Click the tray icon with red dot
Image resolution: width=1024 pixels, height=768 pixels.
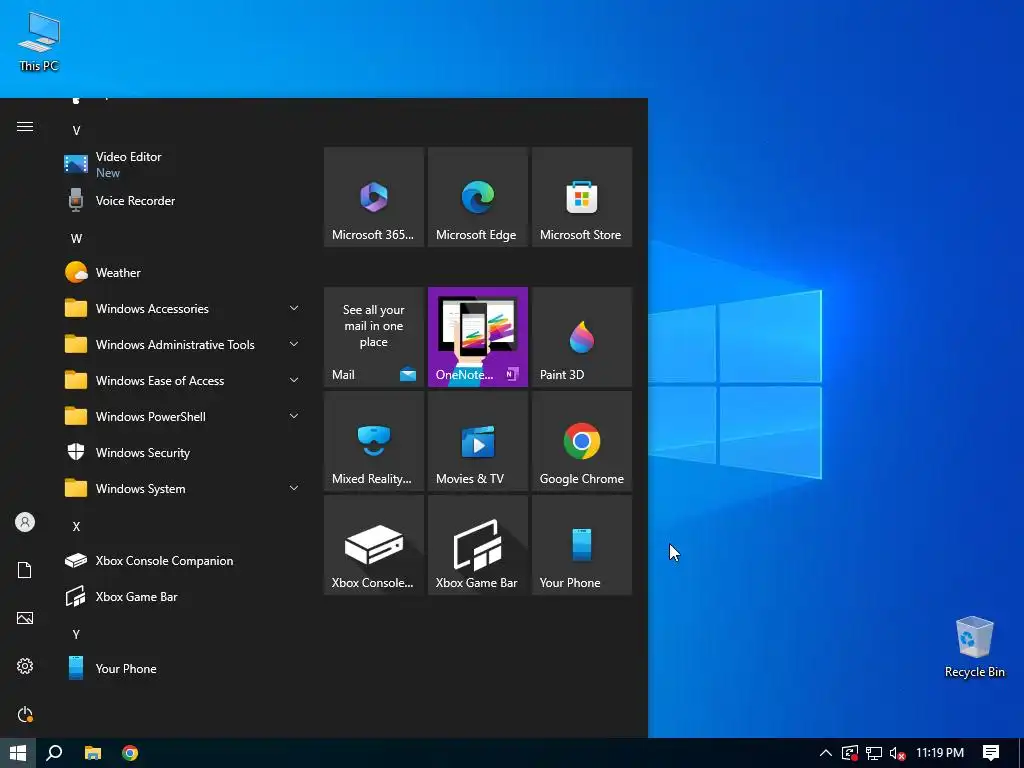850,753
